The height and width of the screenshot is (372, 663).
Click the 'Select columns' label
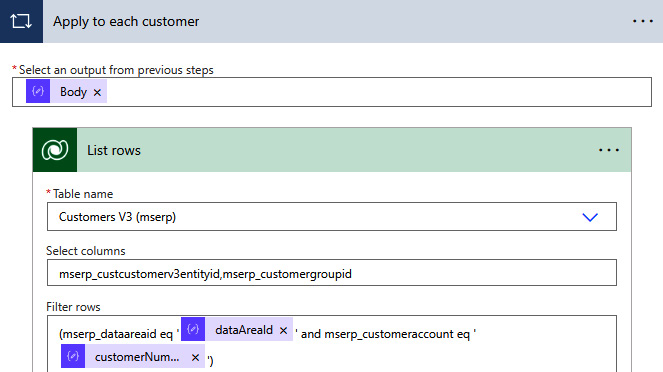point(86,251)
